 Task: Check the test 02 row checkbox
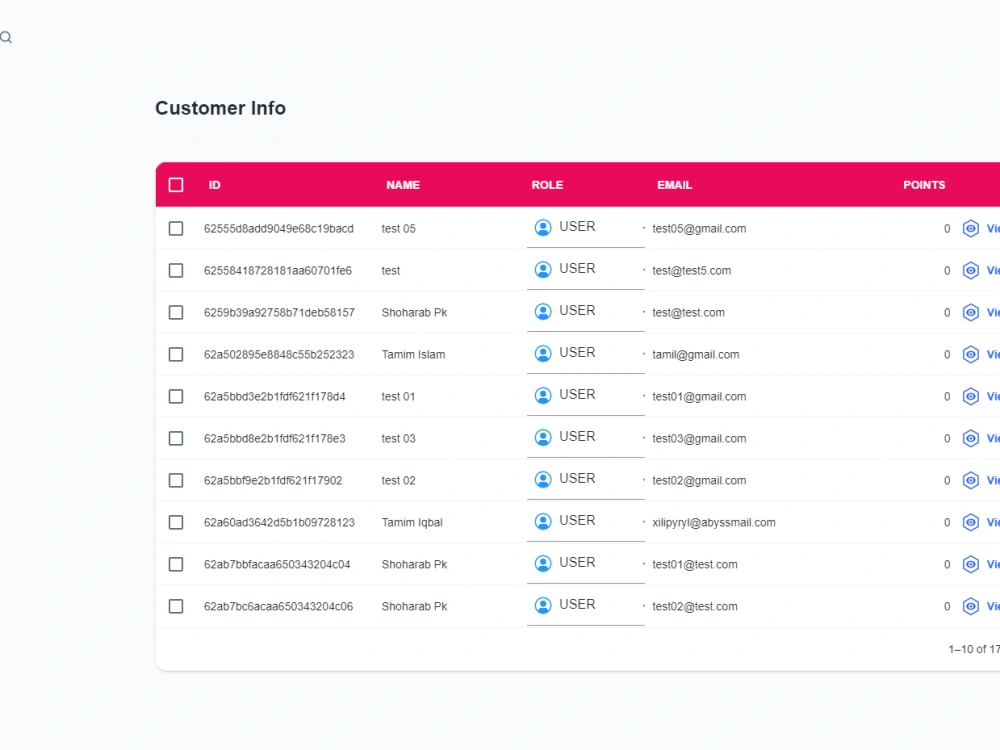176,480
